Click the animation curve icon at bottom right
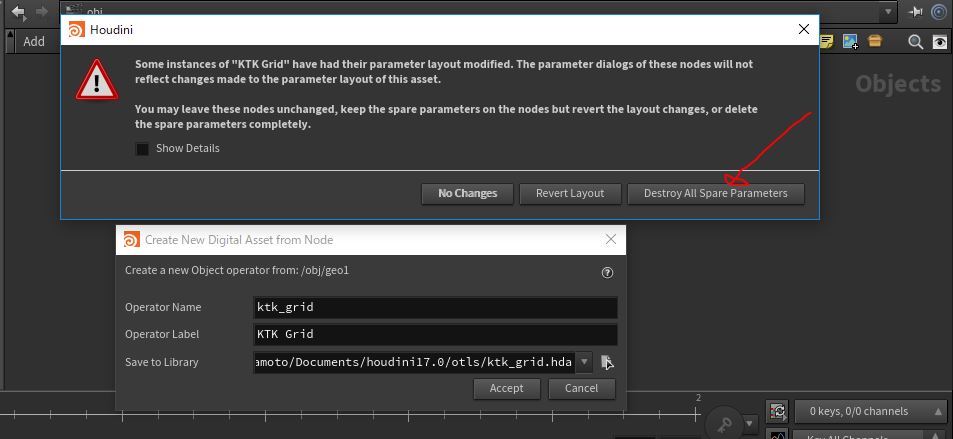The height and width of the screenshot is (439, 953). [778, 434]
